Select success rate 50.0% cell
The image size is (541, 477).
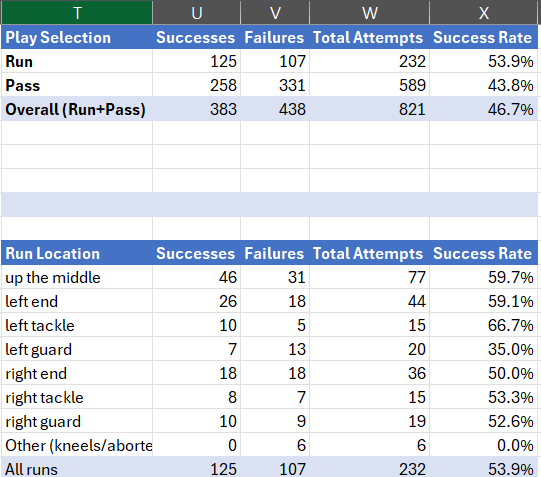[x=484, y=373]
